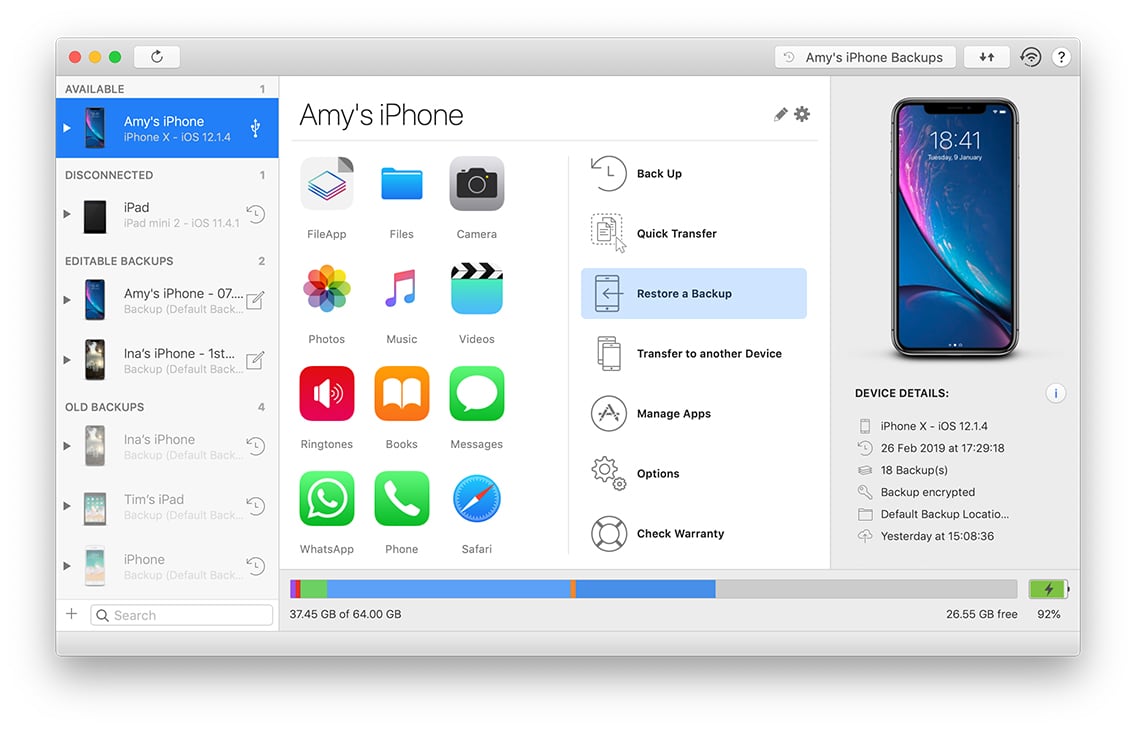Click the OLD BACKUPS section header

click(104, 407)
